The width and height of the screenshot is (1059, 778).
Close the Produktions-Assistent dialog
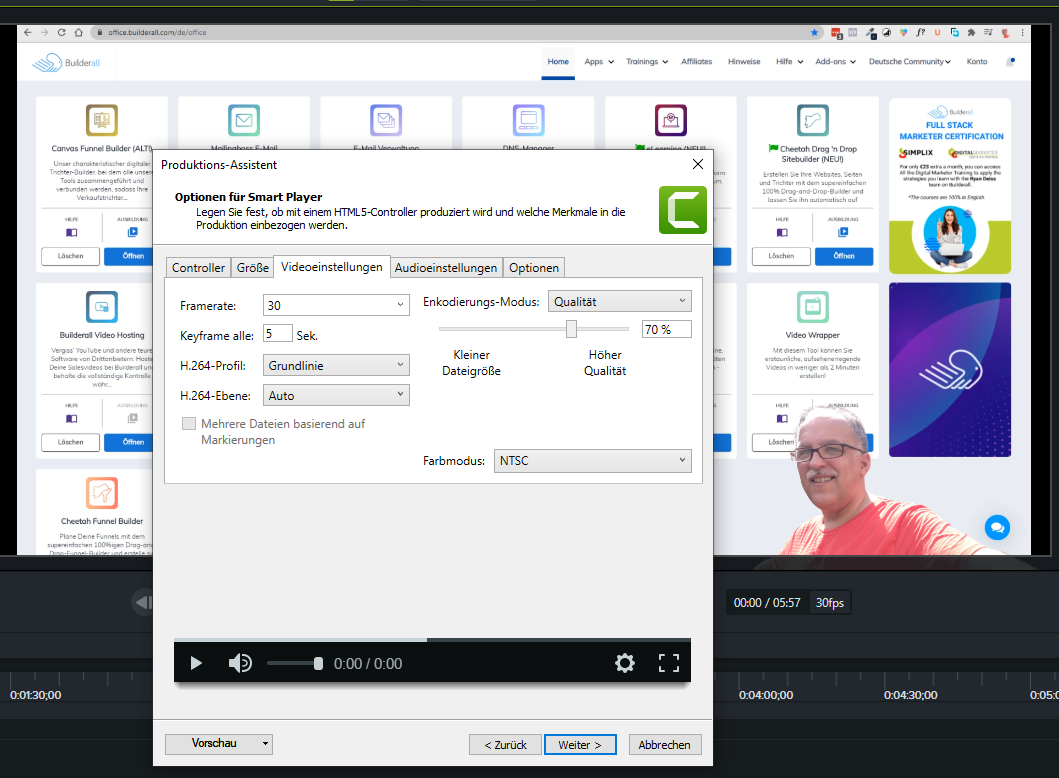coord(698,164)
